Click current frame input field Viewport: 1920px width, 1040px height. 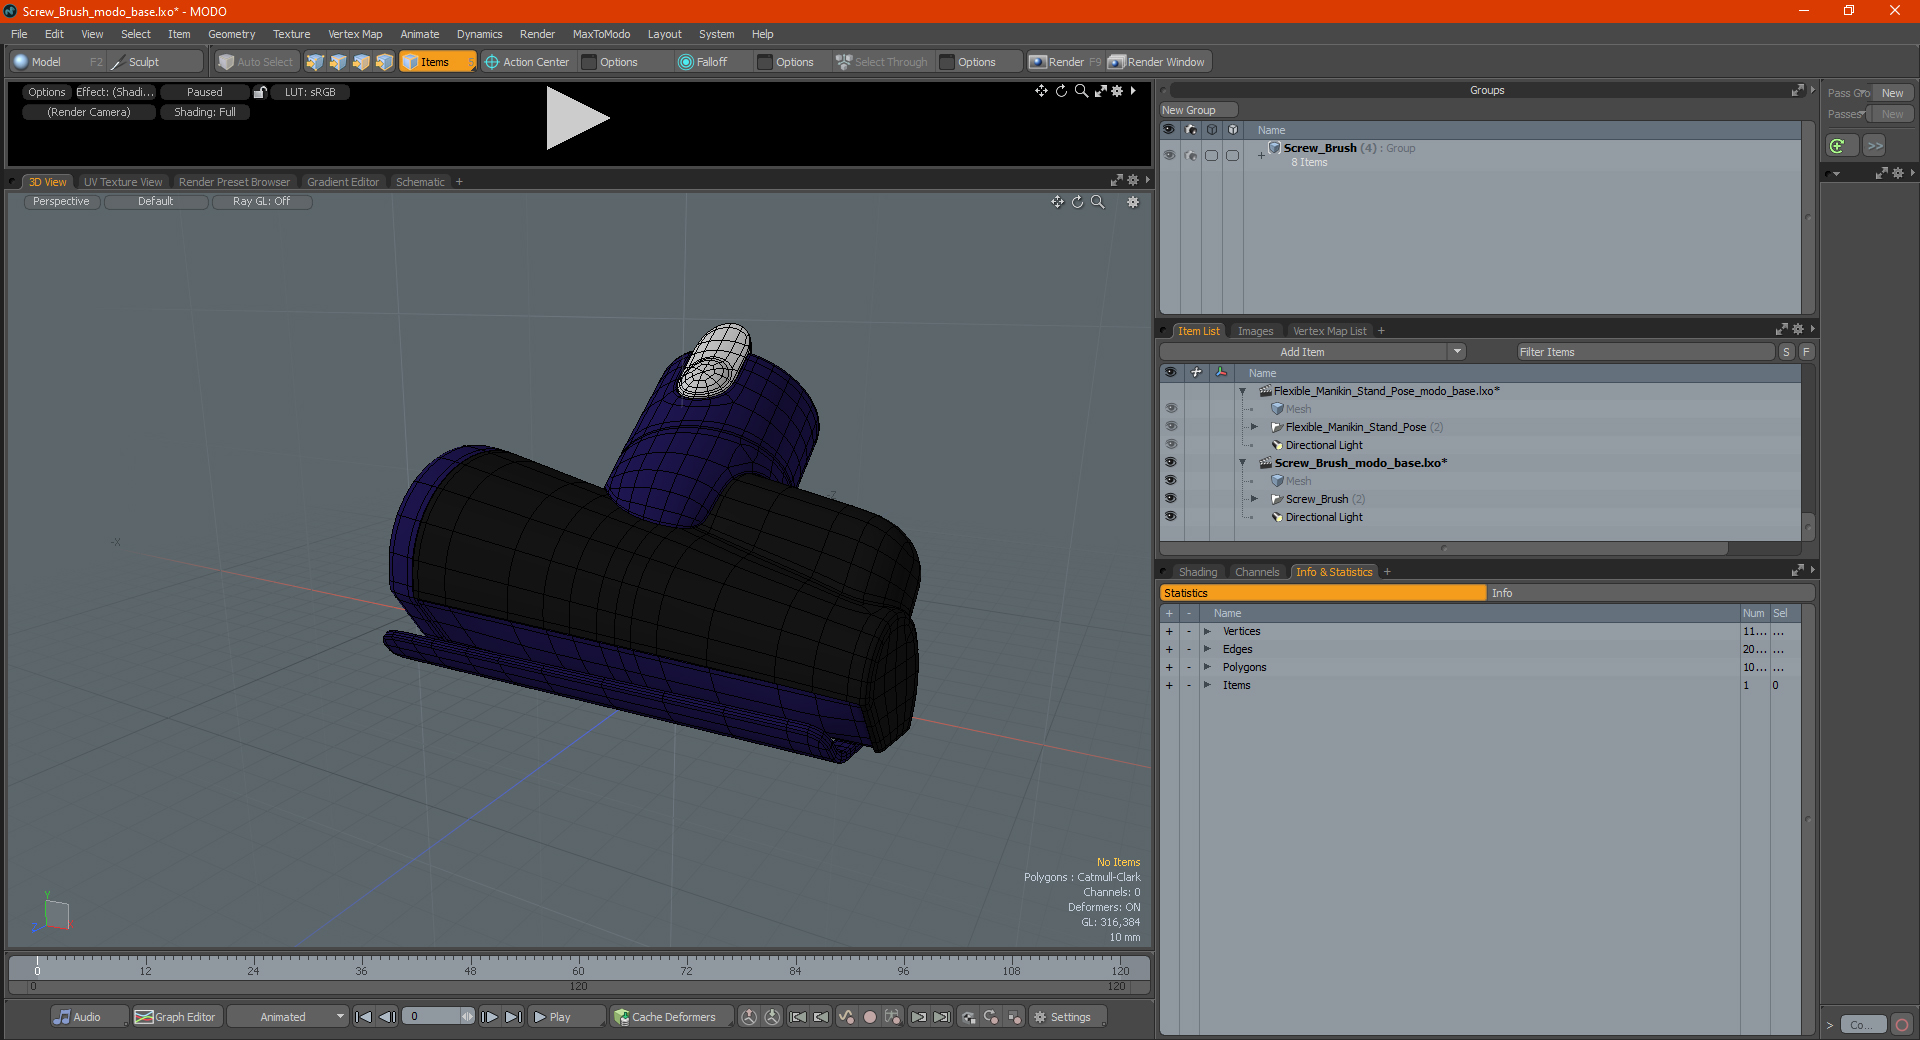tap(432, 1017)
